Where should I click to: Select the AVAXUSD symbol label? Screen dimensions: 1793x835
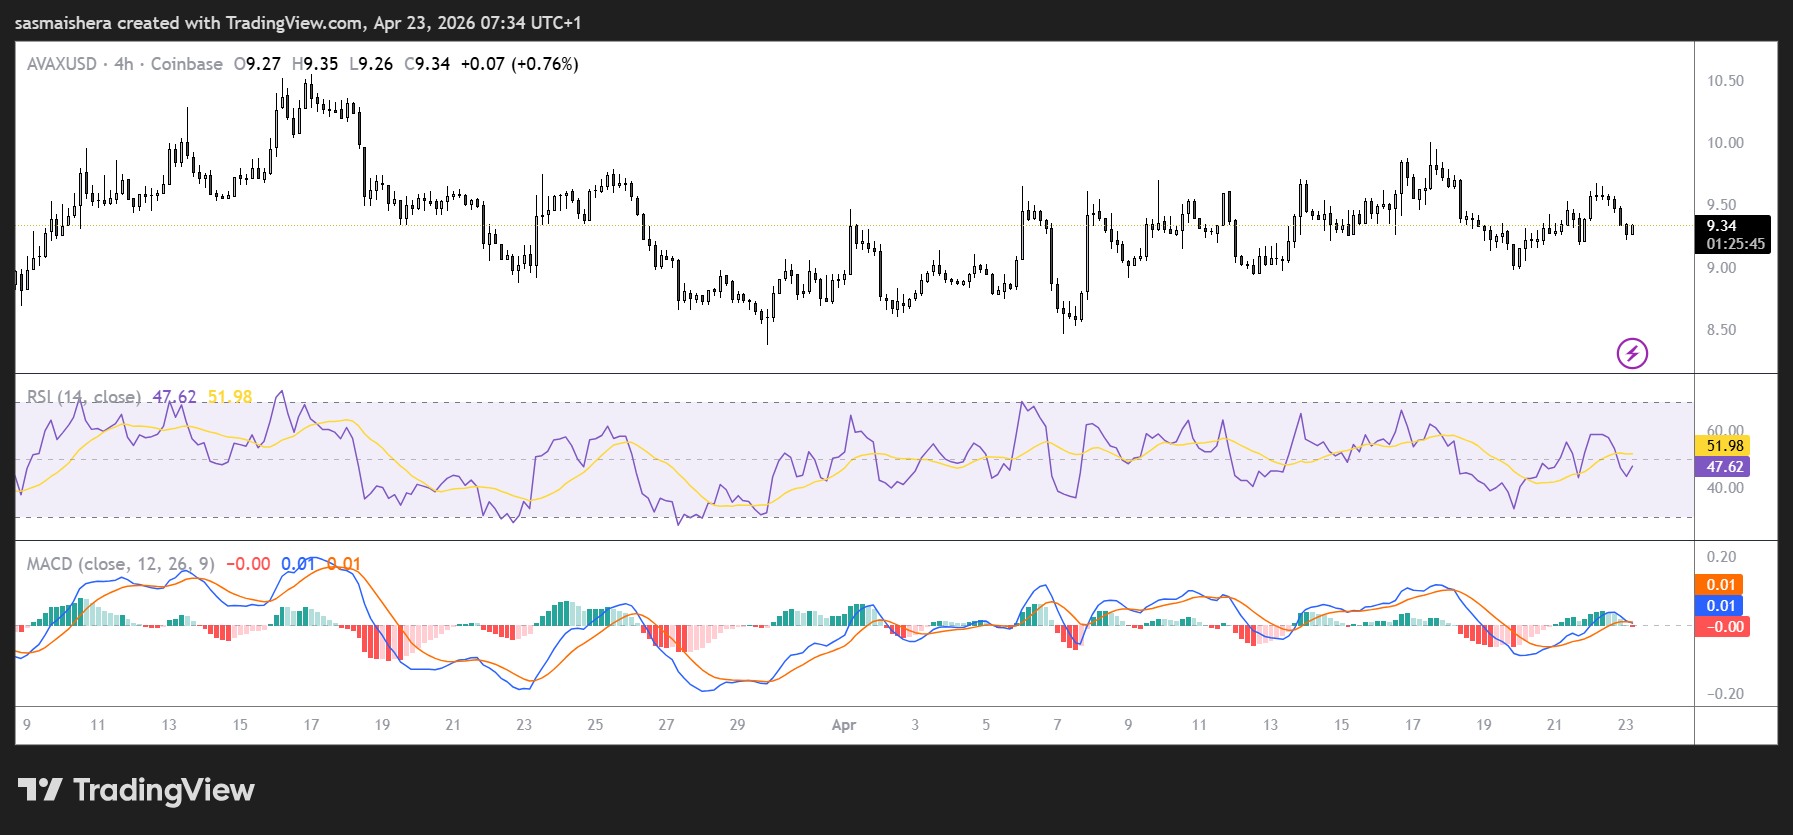point(62,64)
